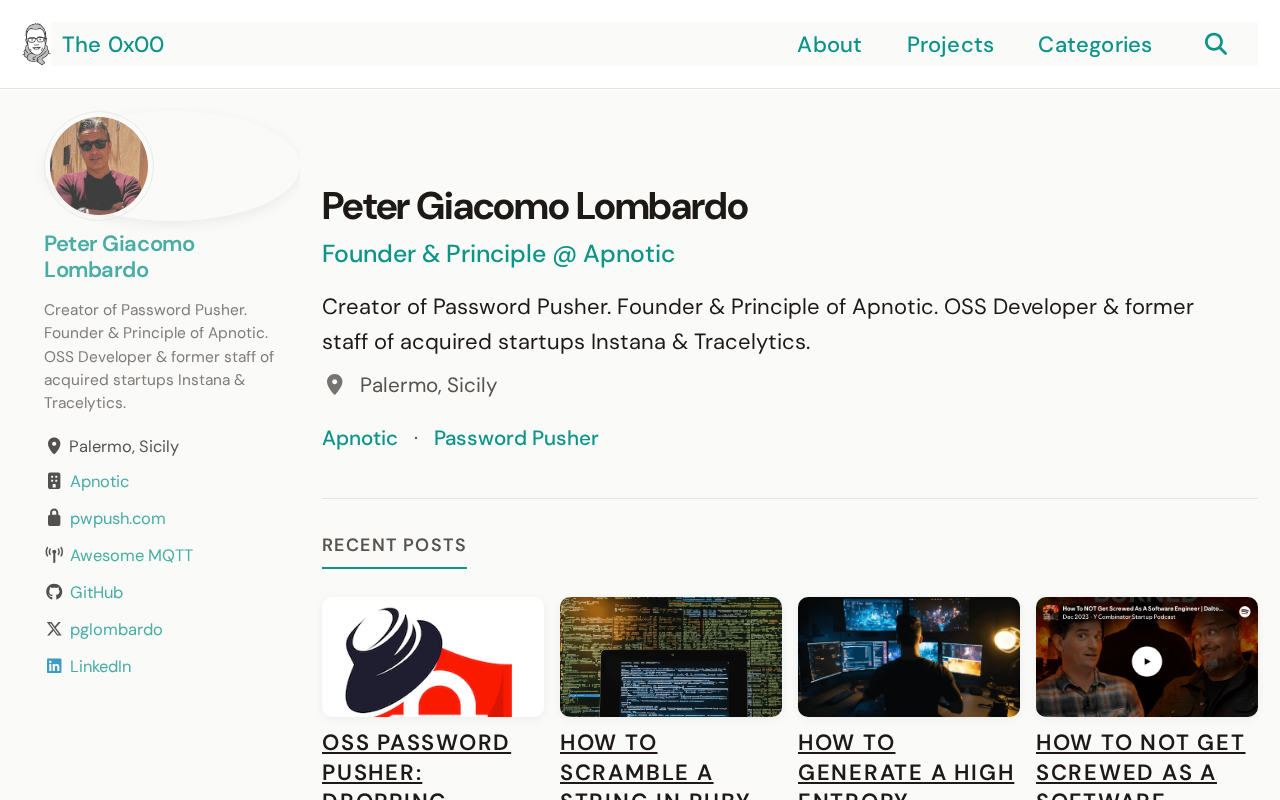Open the About menu item

pyautogui.click(x=829, y=45)
